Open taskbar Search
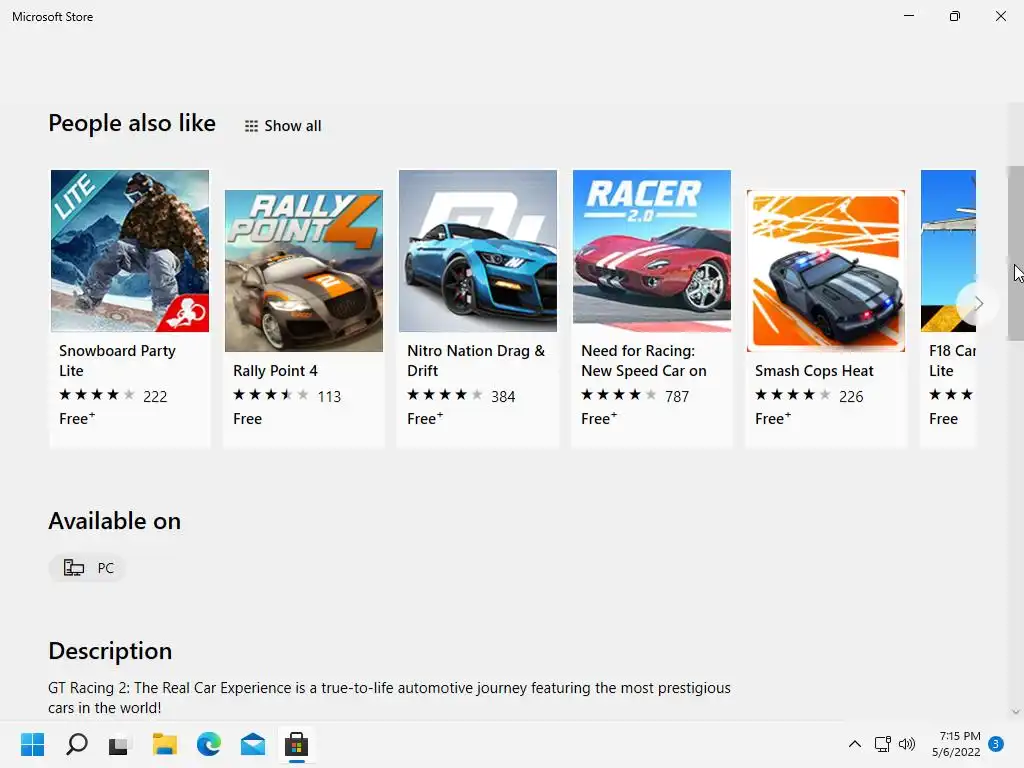The image size is (1024, 768). pos(76,744)
